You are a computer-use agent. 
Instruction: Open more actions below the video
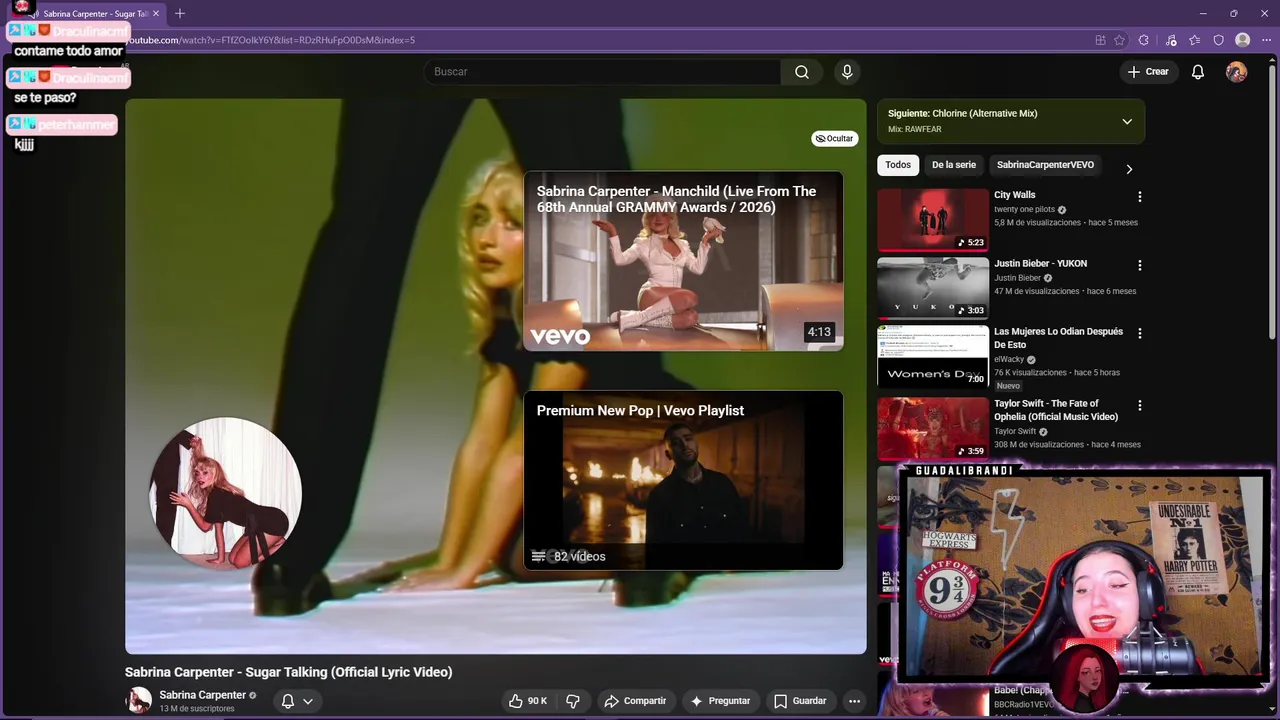click(854, 701)
